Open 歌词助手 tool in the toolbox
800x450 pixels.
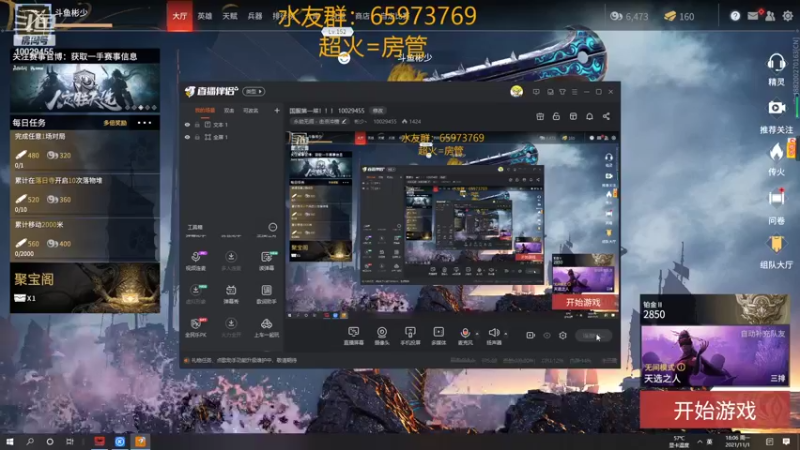click(266, 294)
